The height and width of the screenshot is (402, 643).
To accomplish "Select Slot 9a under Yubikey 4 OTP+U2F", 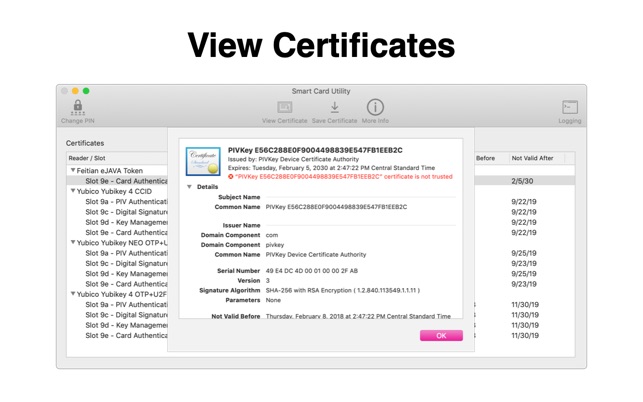I will click(126, 304).
